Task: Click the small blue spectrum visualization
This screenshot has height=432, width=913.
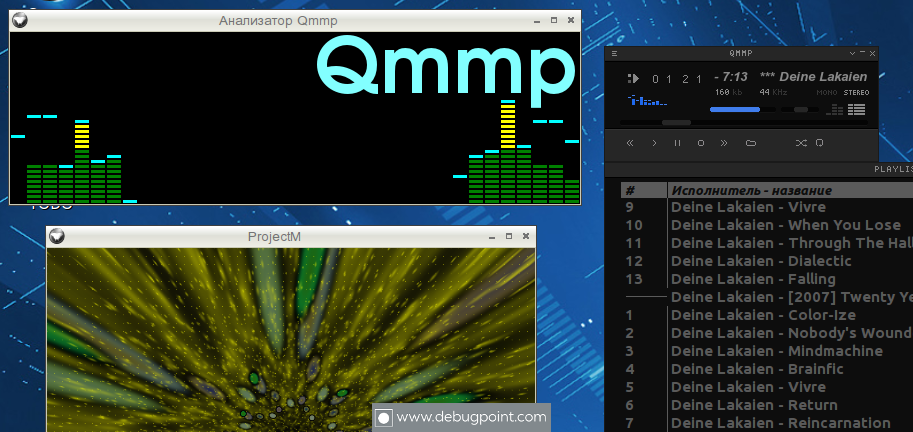Action: point(647,101)
